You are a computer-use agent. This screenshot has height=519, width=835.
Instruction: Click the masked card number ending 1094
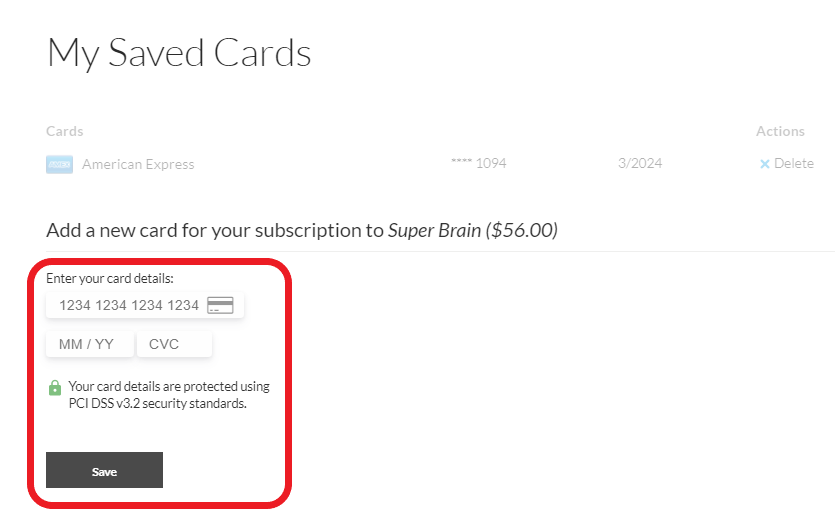[479, 163]
